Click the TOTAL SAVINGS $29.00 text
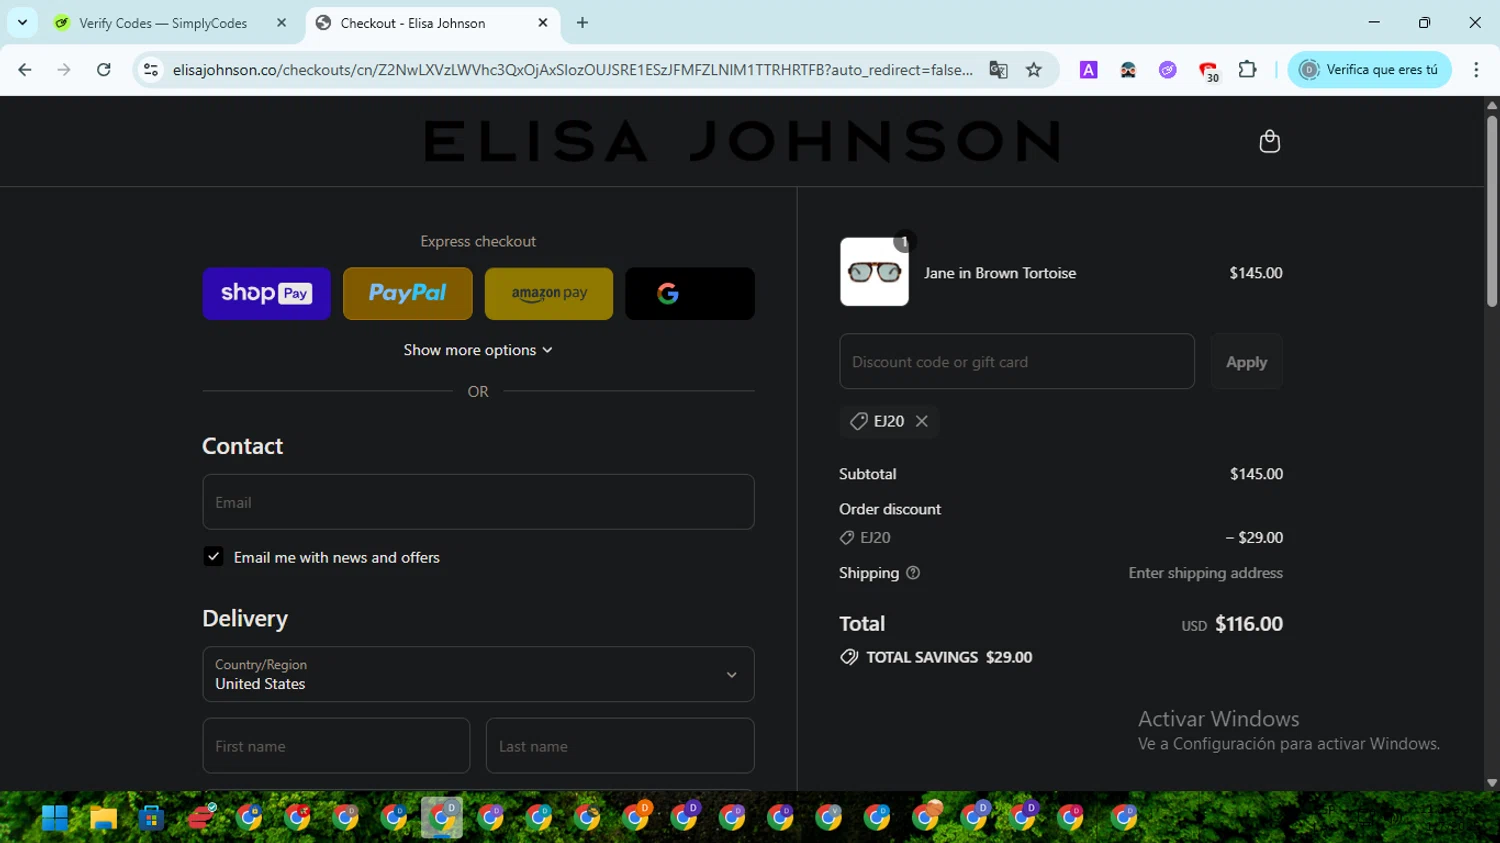Viewport: 1500px width, 843px height. coord(949,657)
